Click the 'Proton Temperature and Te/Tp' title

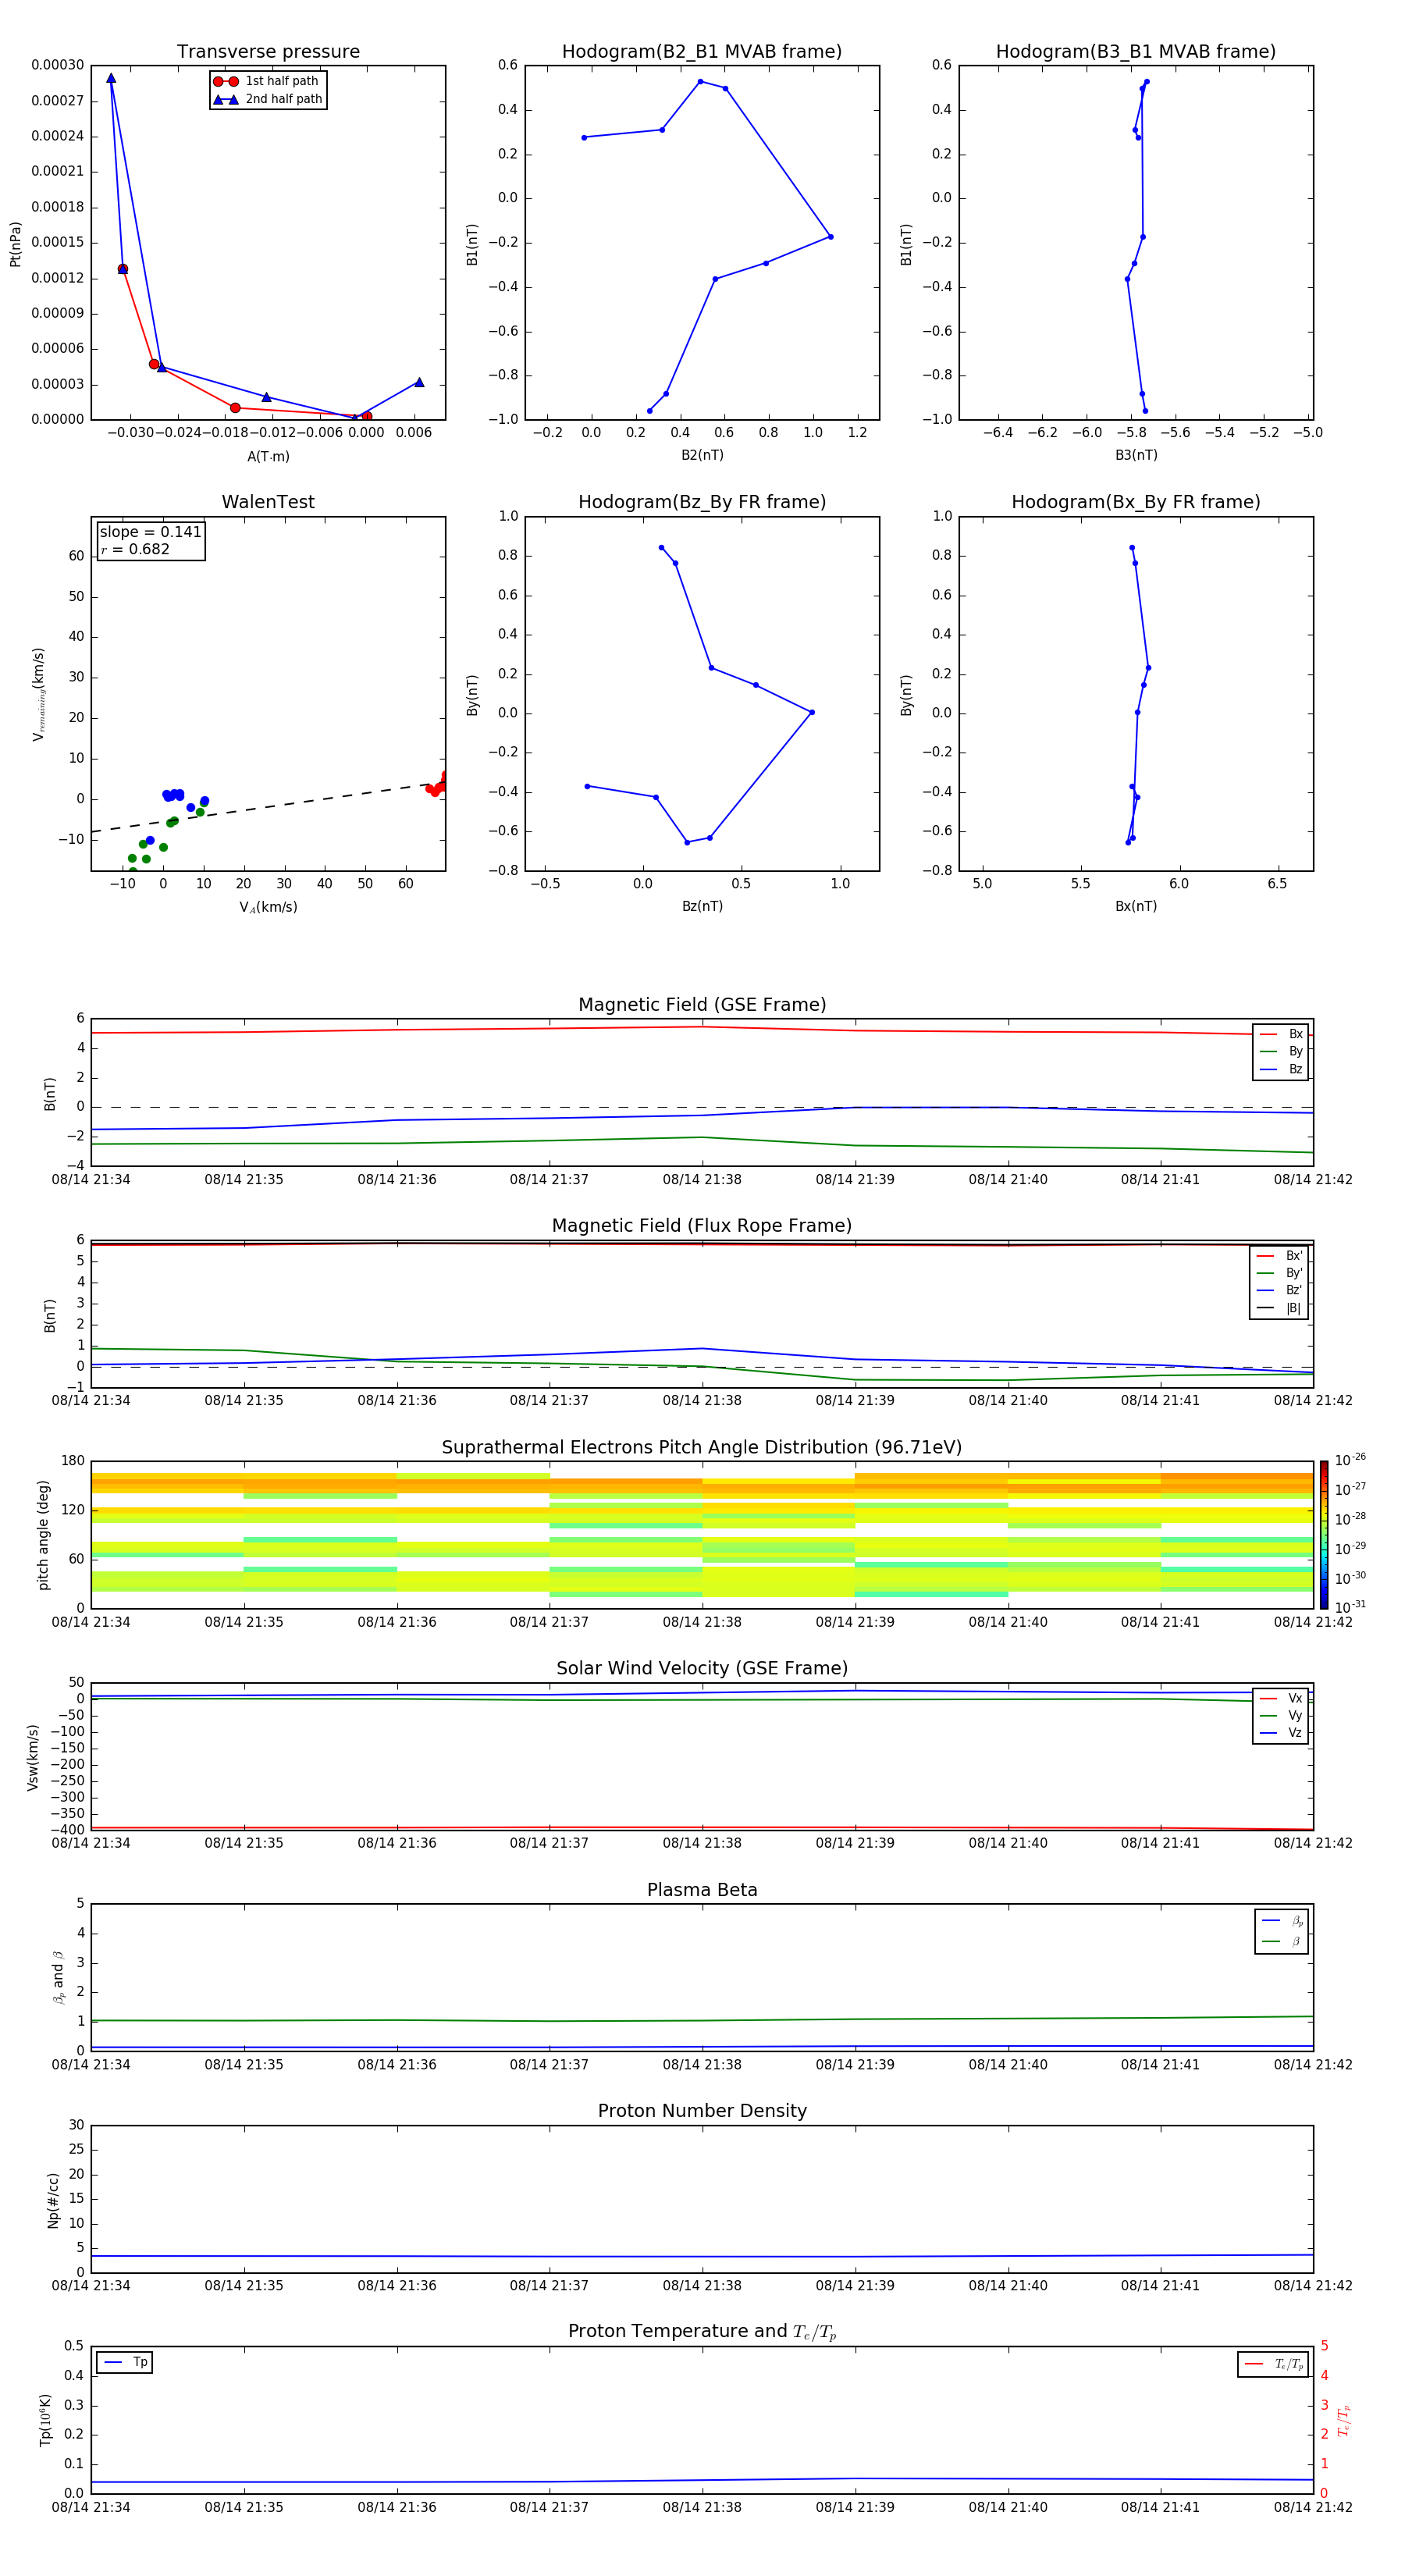click(702, 2331)
